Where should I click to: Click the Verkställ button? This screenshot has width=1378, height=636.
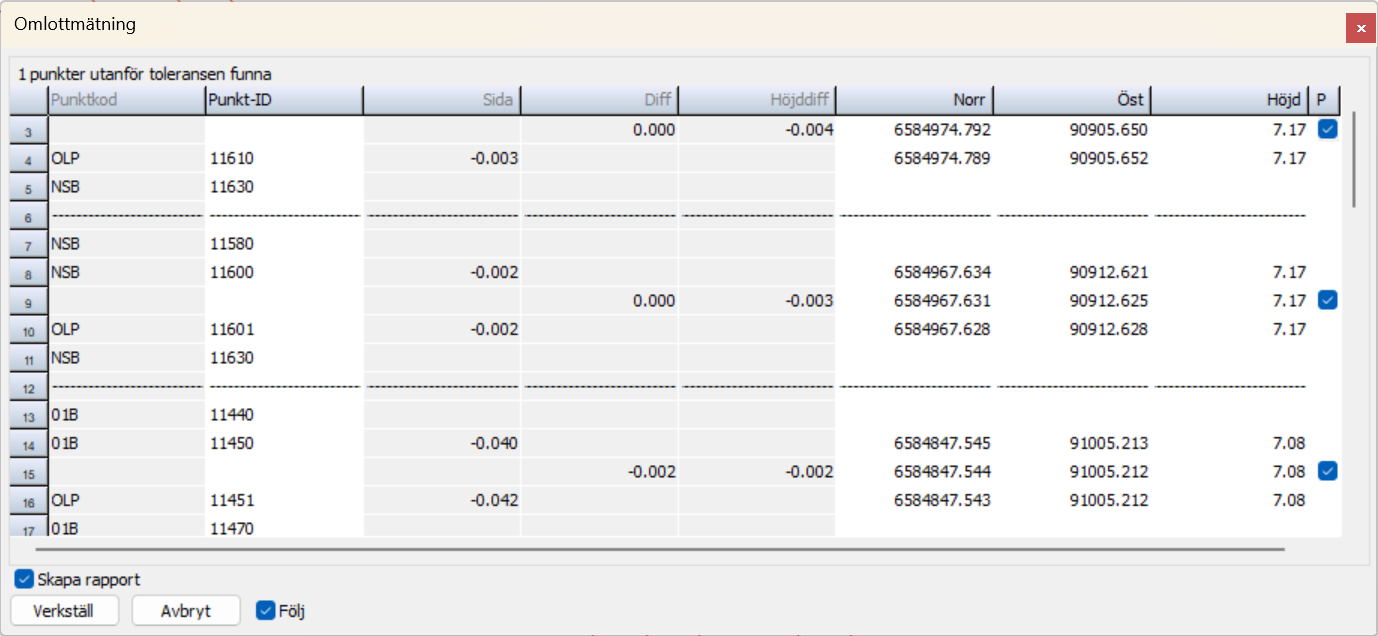(64, 611)
